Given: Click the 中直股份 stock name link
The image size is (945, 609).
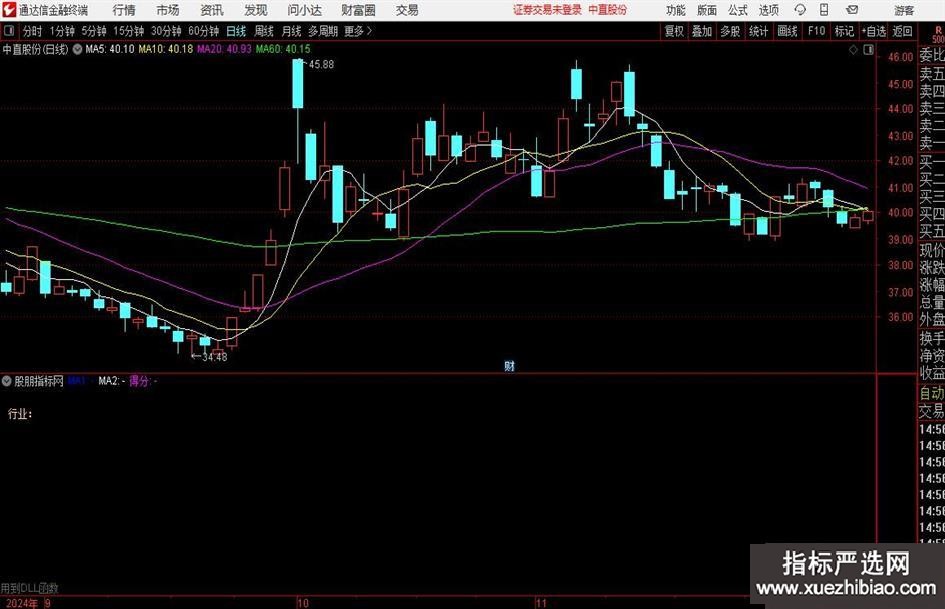Looking at the screenshot, I should [x=608, y=10].
